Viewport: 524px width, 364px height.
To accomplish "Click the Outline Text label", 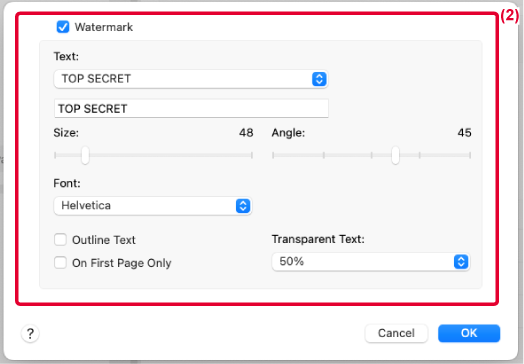I will 104,240.
